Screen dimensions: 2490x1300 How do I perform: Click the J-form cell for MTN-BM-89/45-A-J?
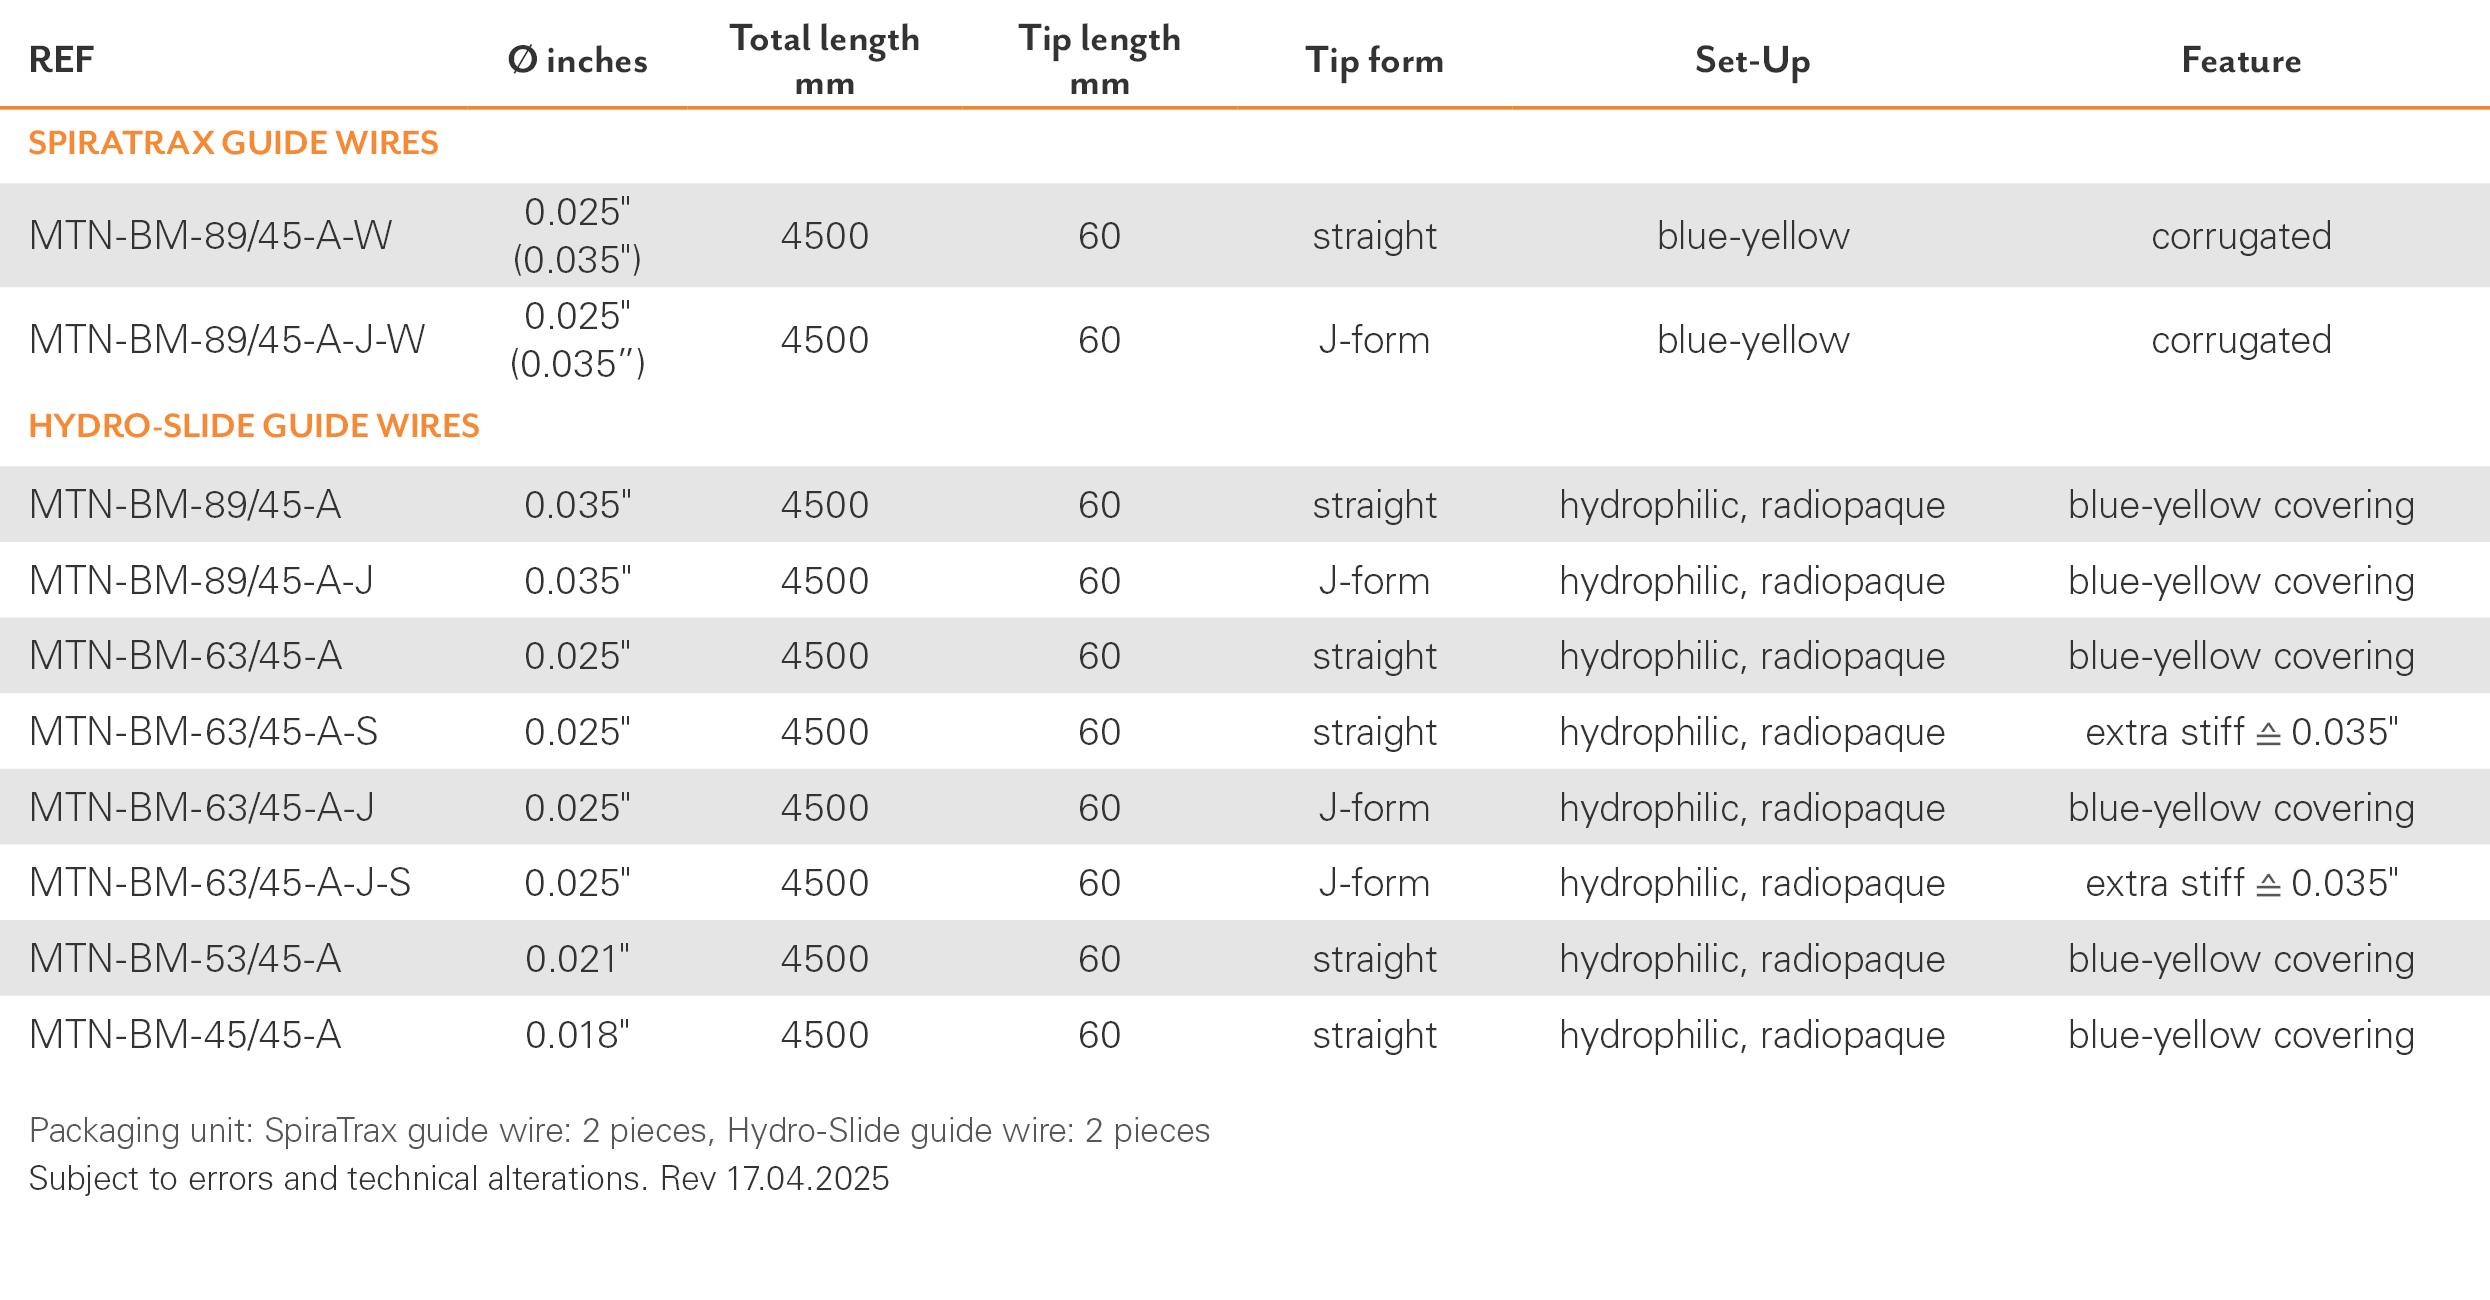1374,581
